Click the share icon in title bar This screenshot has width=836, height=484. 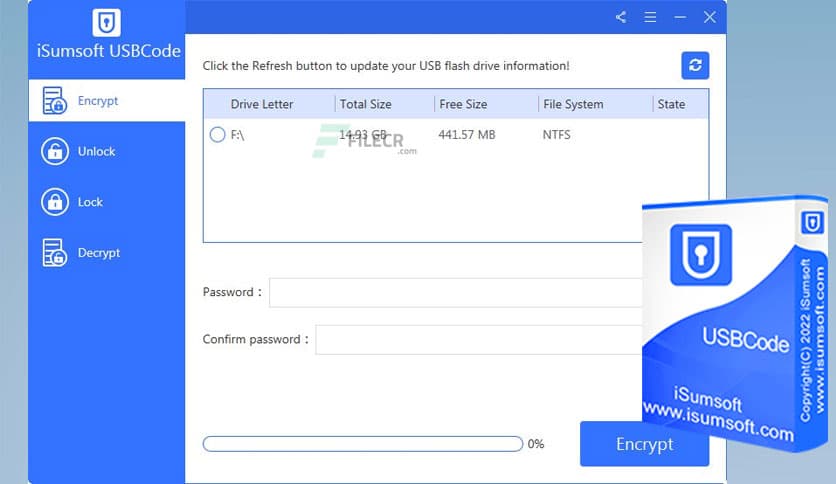621,17
